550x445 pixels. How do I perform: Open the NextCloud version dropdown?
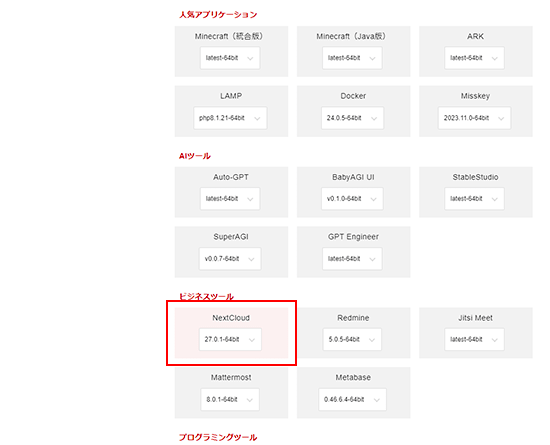(x=230, y=339)
